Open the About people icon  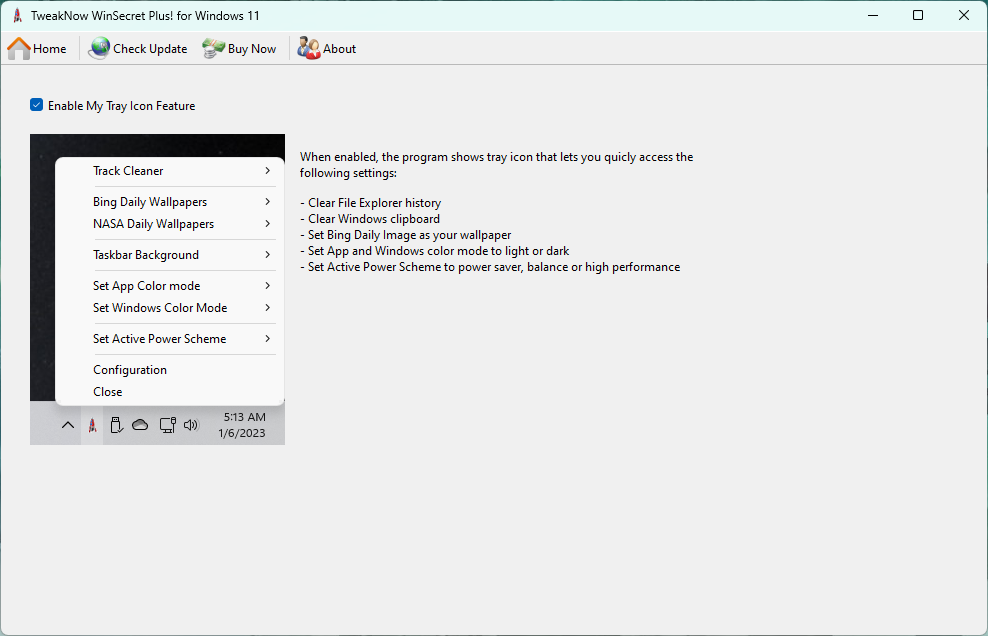[309, 48]
